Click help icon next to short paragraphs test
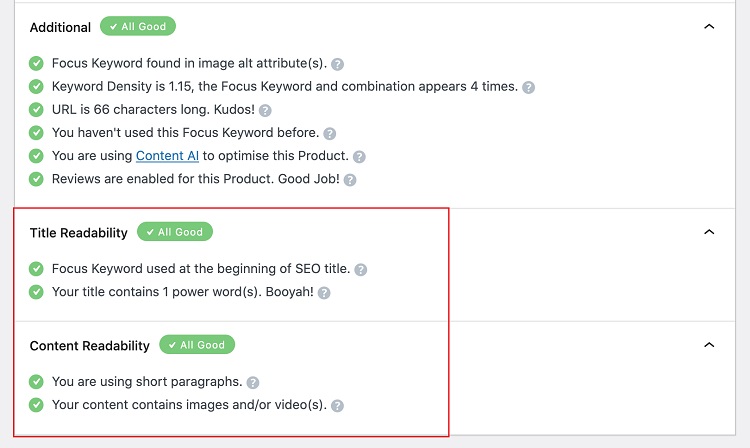Viewport: 750px width, 448px height. (x=253, y=382)
